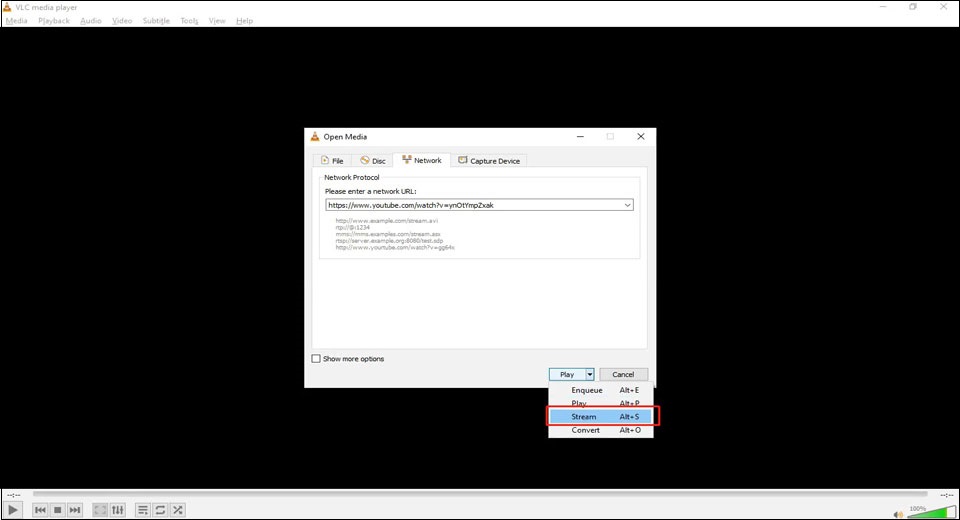Minimize the VLC main window
This screenshot has height=520, width=960.
(x=883, y=7)
